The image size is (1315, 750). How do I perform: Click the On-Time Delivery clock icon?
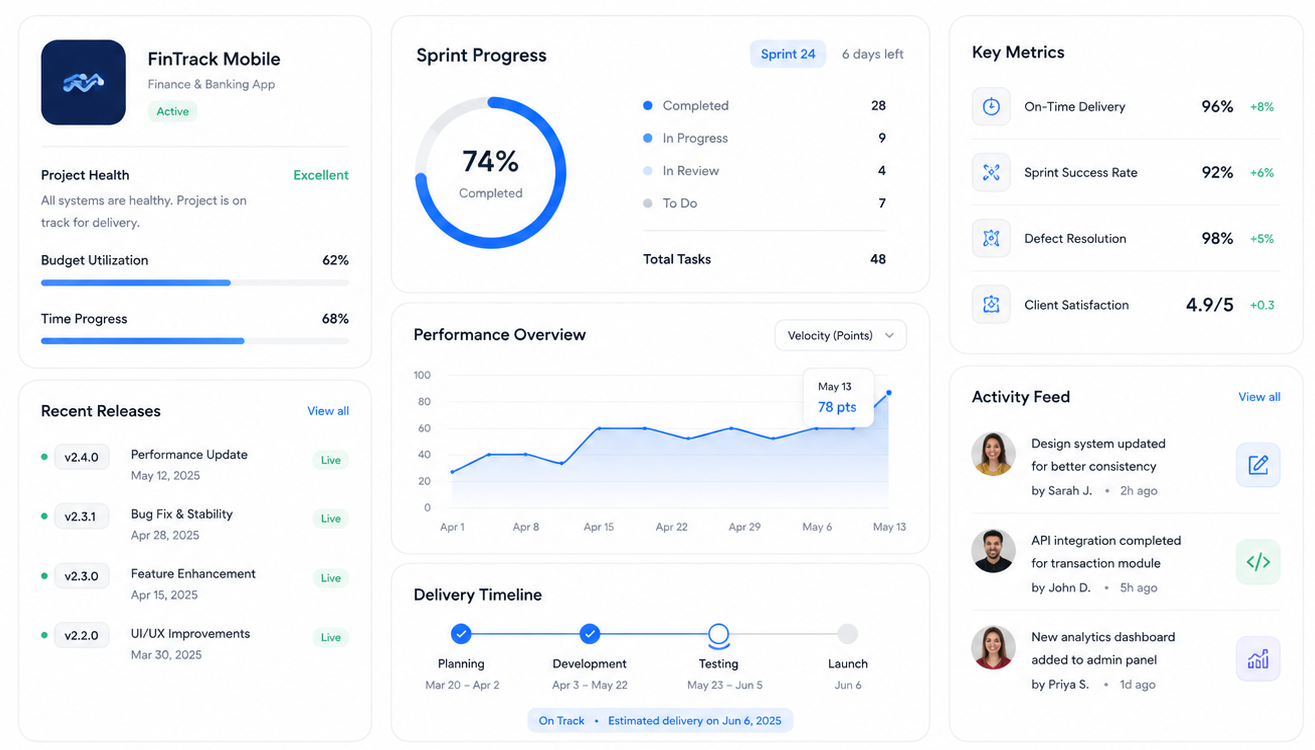coord(991,106)
